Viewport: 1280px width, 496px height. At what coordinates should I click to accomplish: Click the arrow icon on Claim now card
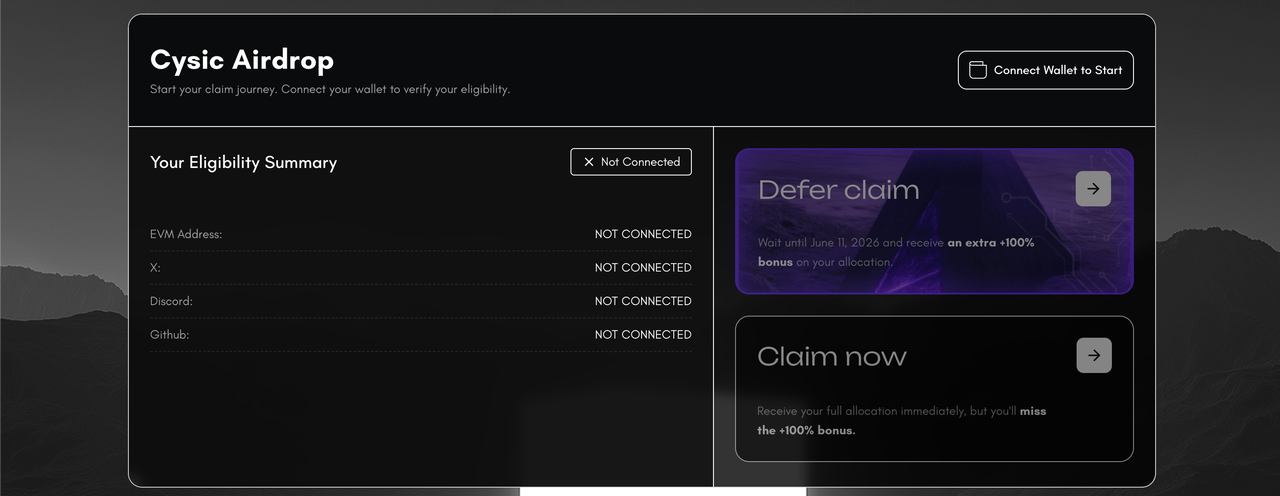coord(1094,355)
